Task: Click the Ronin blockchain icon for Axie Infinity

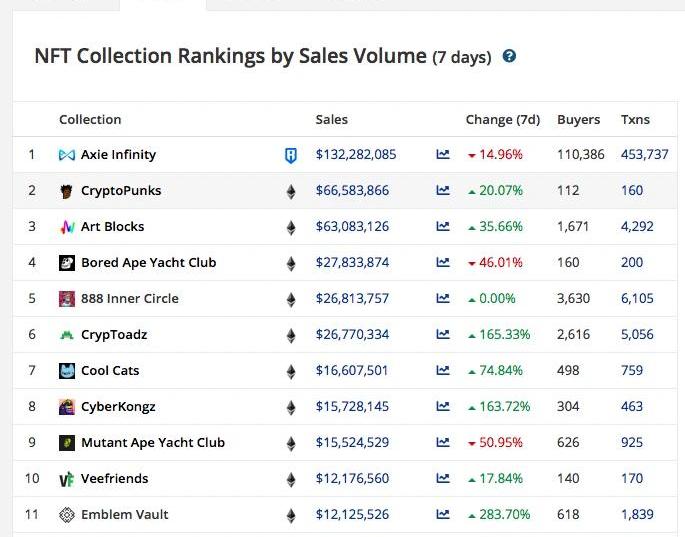Action: [x=291, y=155]
